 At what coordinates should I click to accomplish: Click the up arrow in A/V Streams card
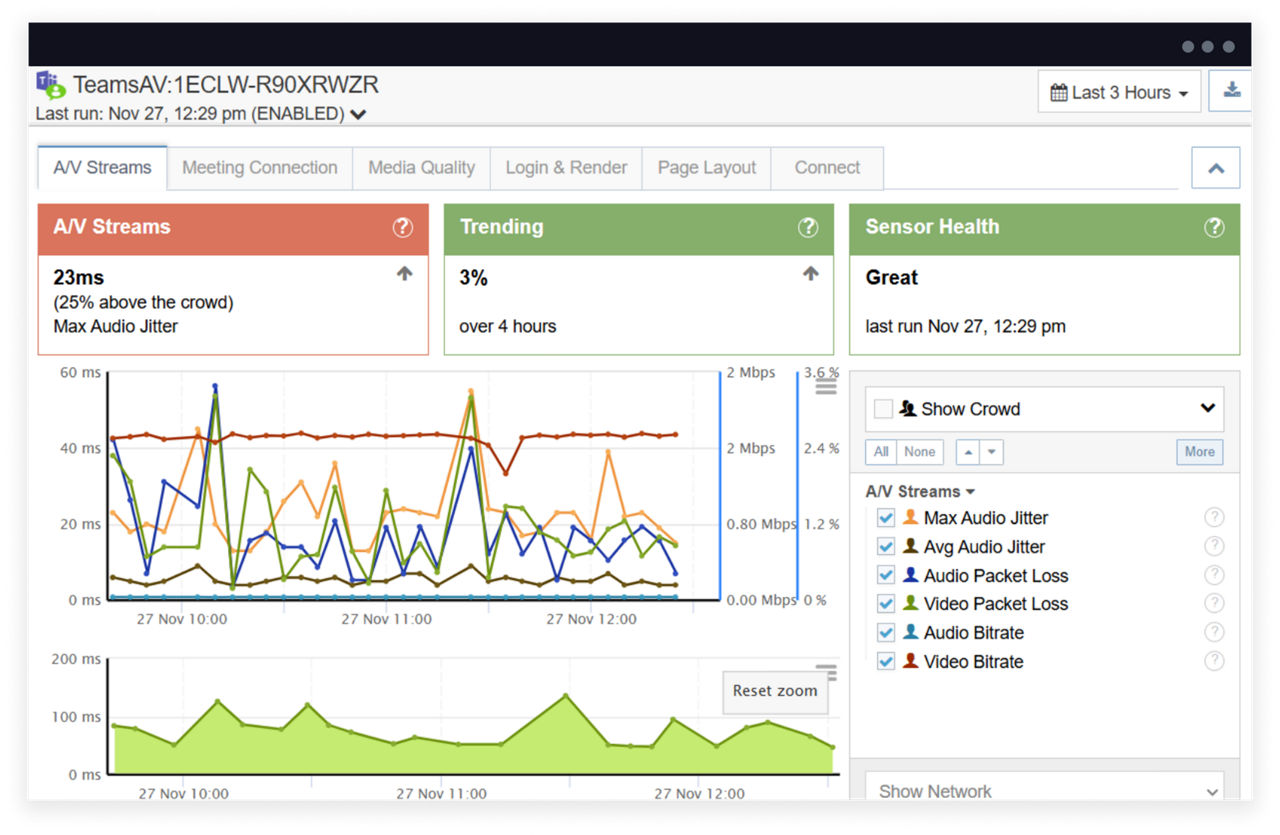tap(404, 273)
